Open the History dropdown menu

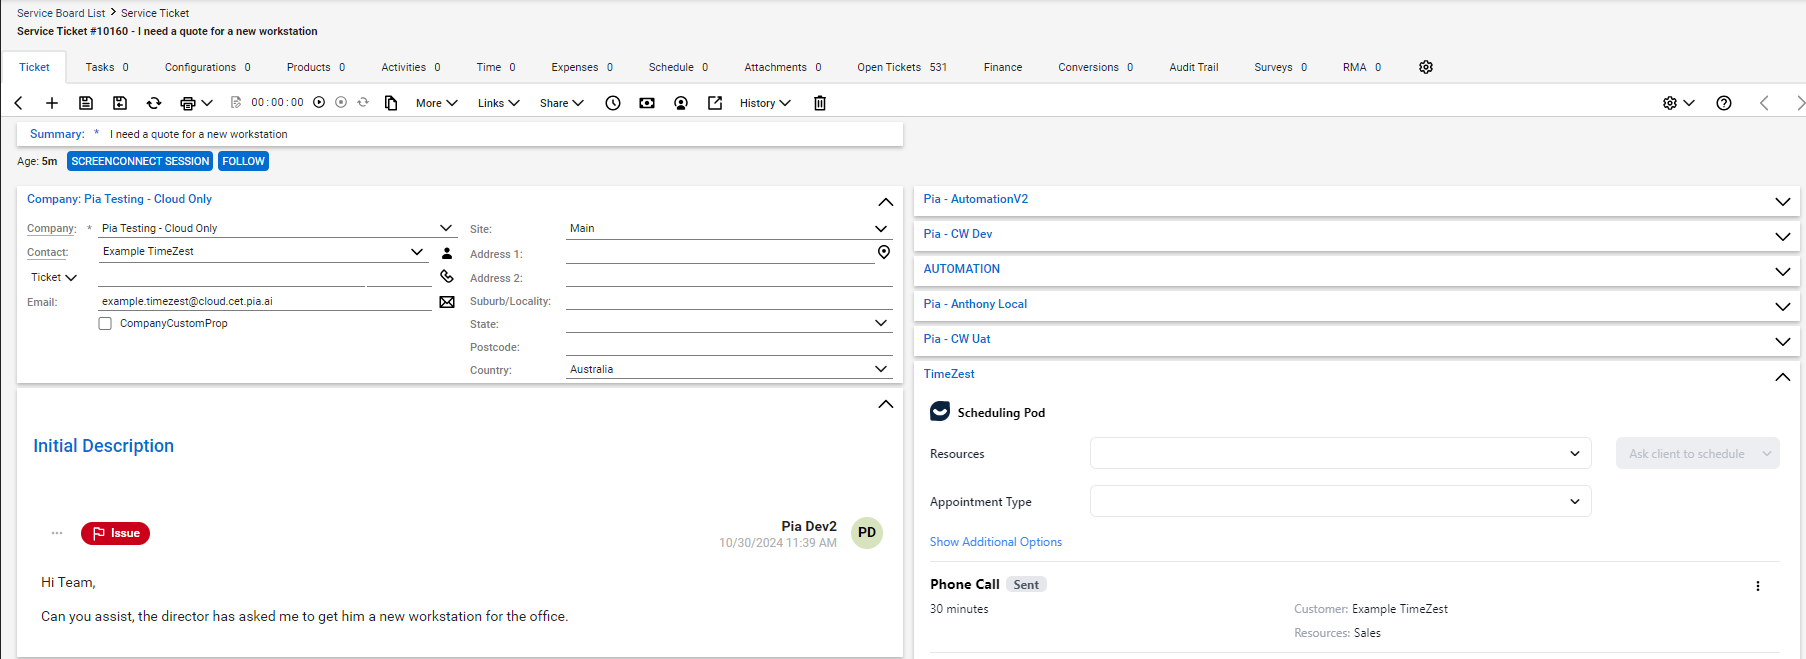tap(765, 103)
